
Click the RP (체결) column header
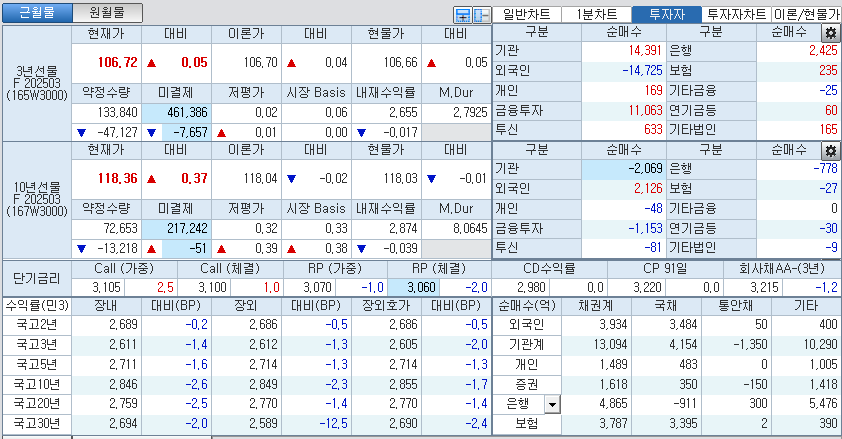(439, 268)
